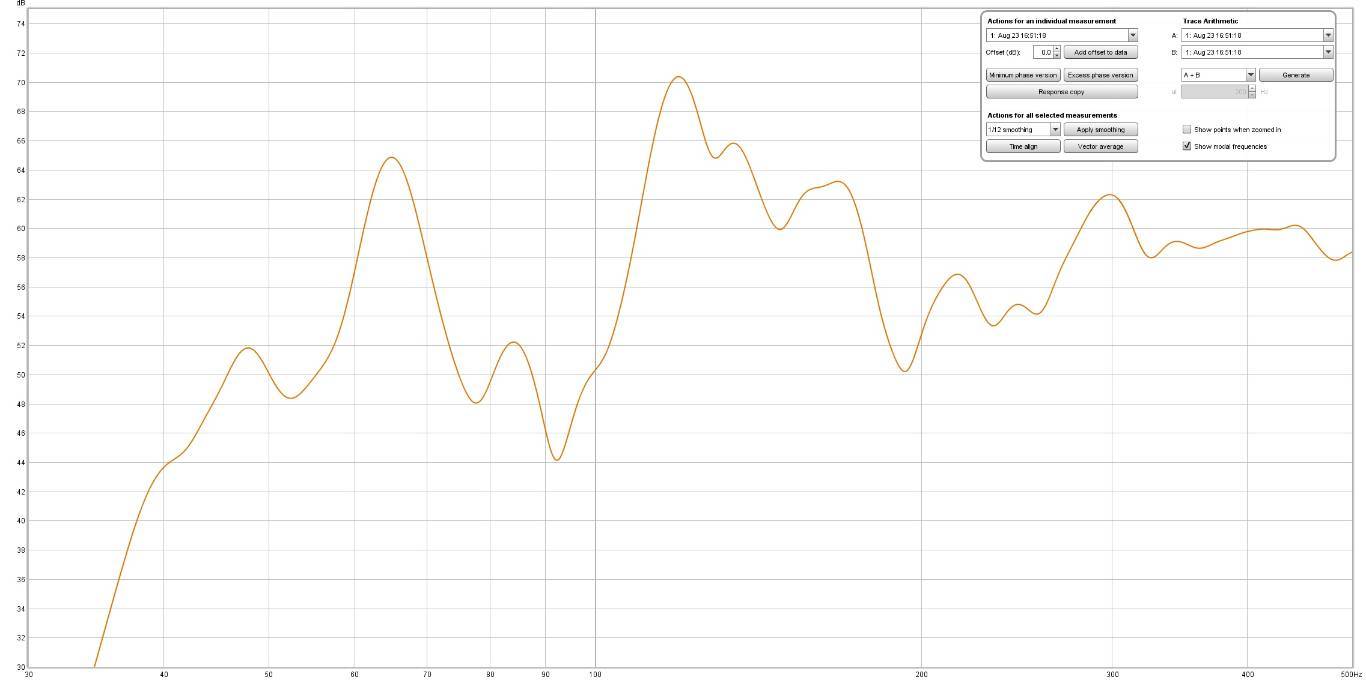
Task: Decrease the Offset (dB) value with down arrow
Action: (1056, 55)
